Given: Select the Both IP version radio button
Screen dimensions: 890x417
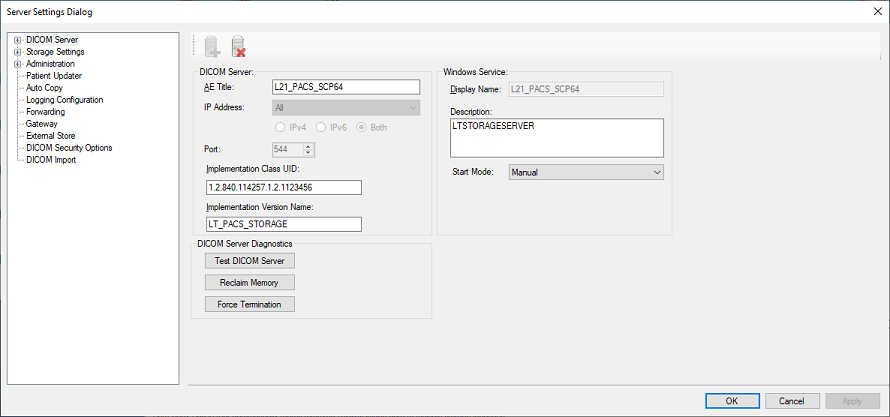Looking at the screenshot, I should (x=363, y=127).
